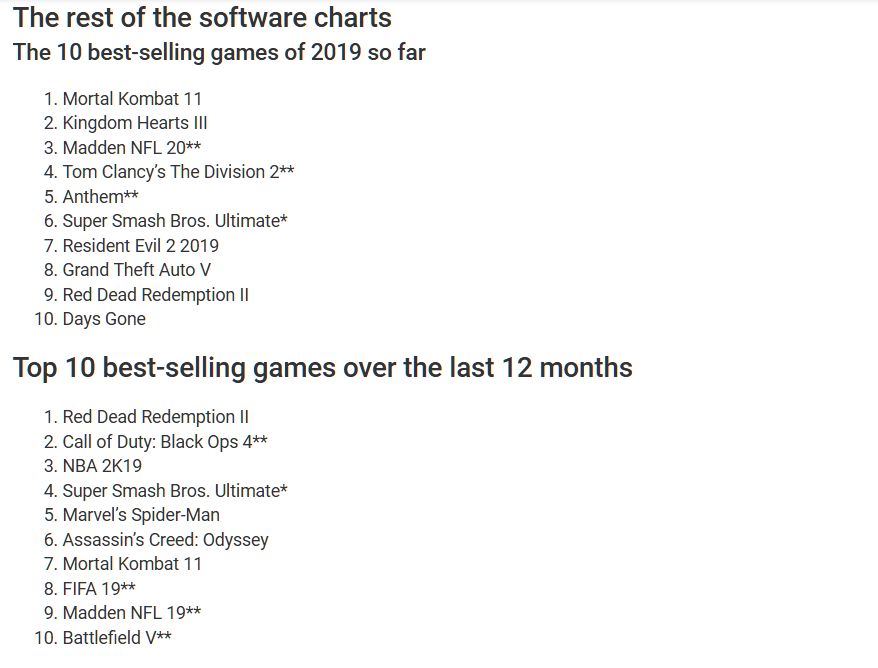Screen dimensions: 878x668
Task: Click Tom Clancy's The Division 2 entry
Action: [178, 171]
